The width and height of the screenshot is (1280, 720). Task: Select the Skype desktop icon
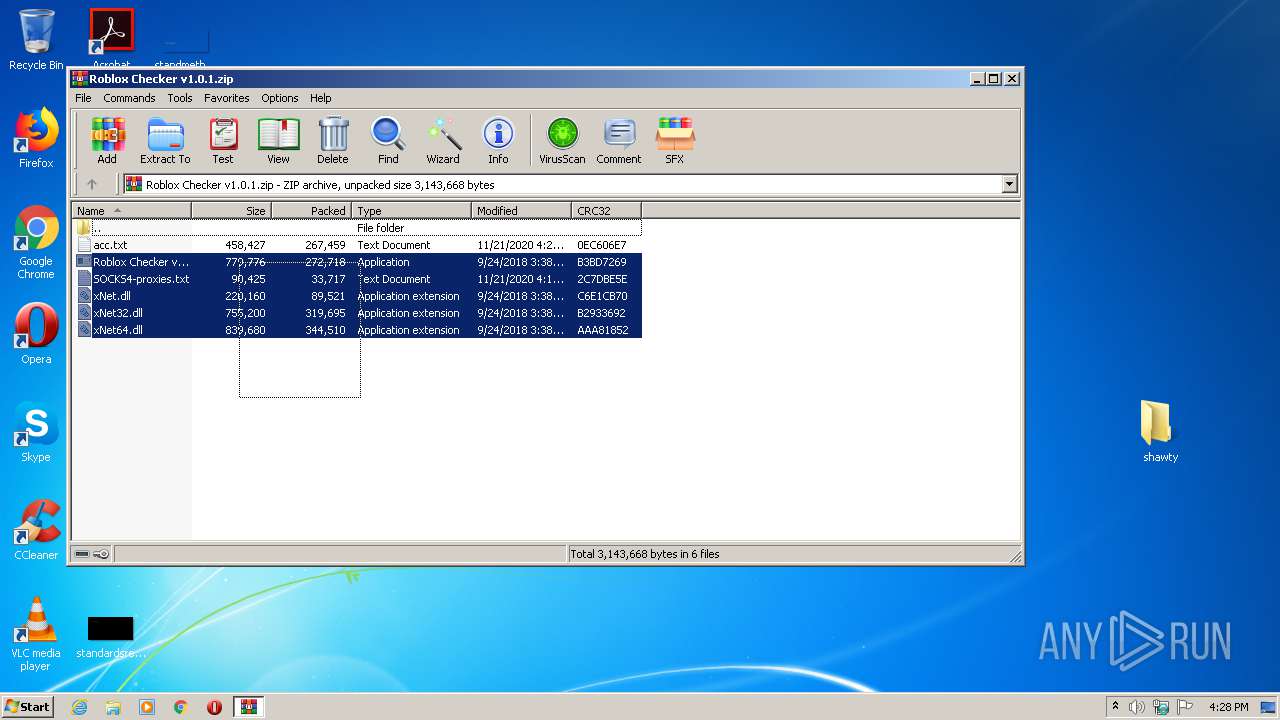[36, 432]
